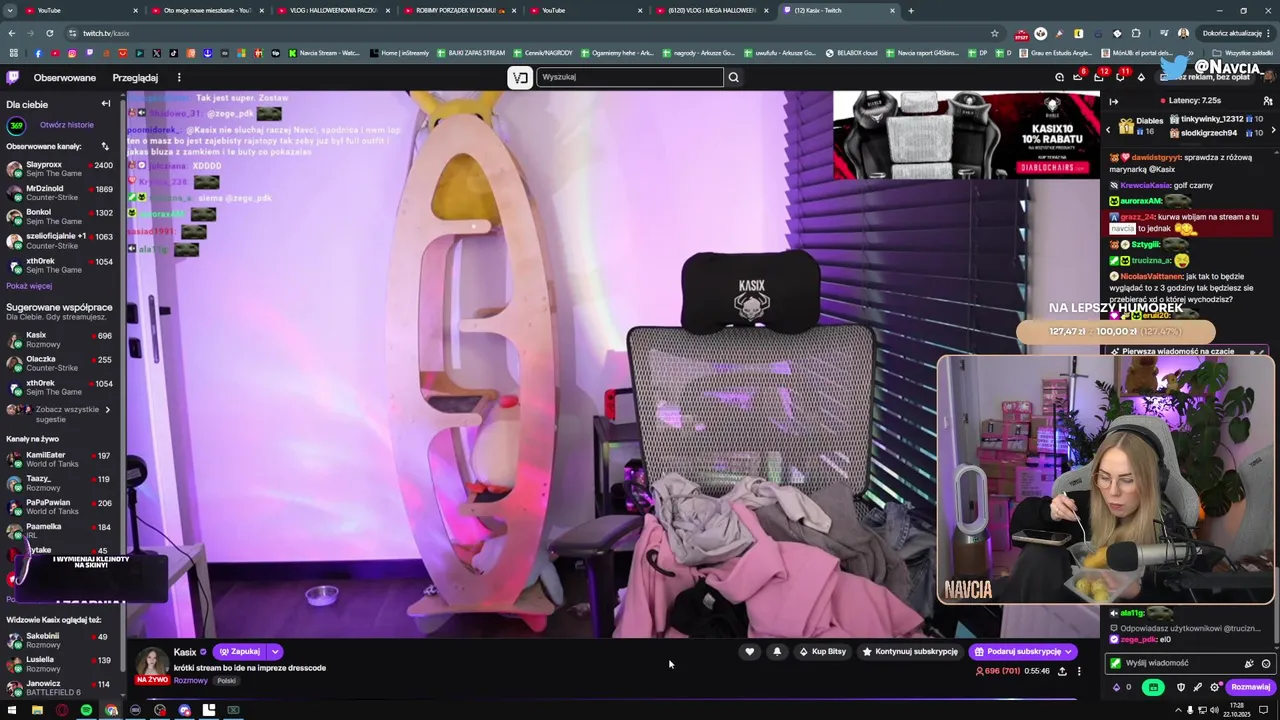Click the heart follow button under the video
The width and height of the screenshot is (1280, 720).
click(x=749, y=651)
